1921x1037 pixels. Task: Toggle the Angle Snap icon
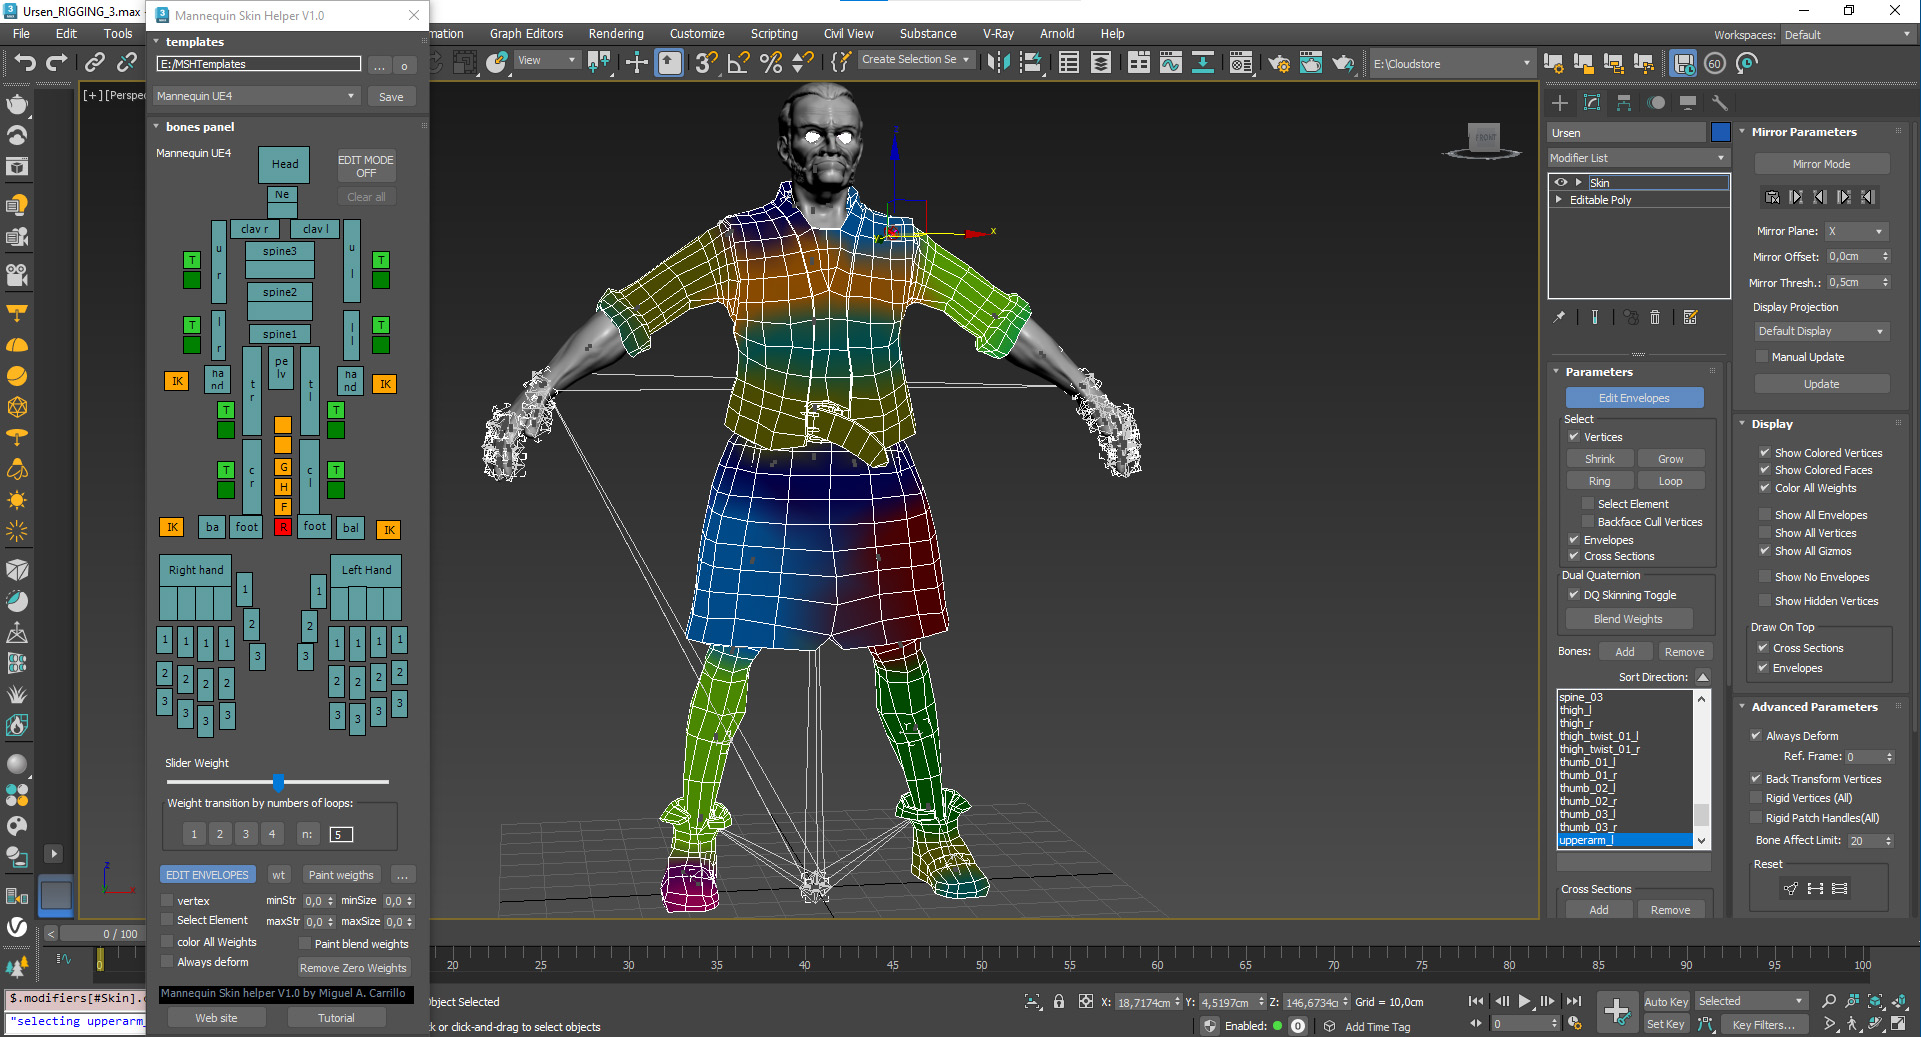(x=738, y=63)
